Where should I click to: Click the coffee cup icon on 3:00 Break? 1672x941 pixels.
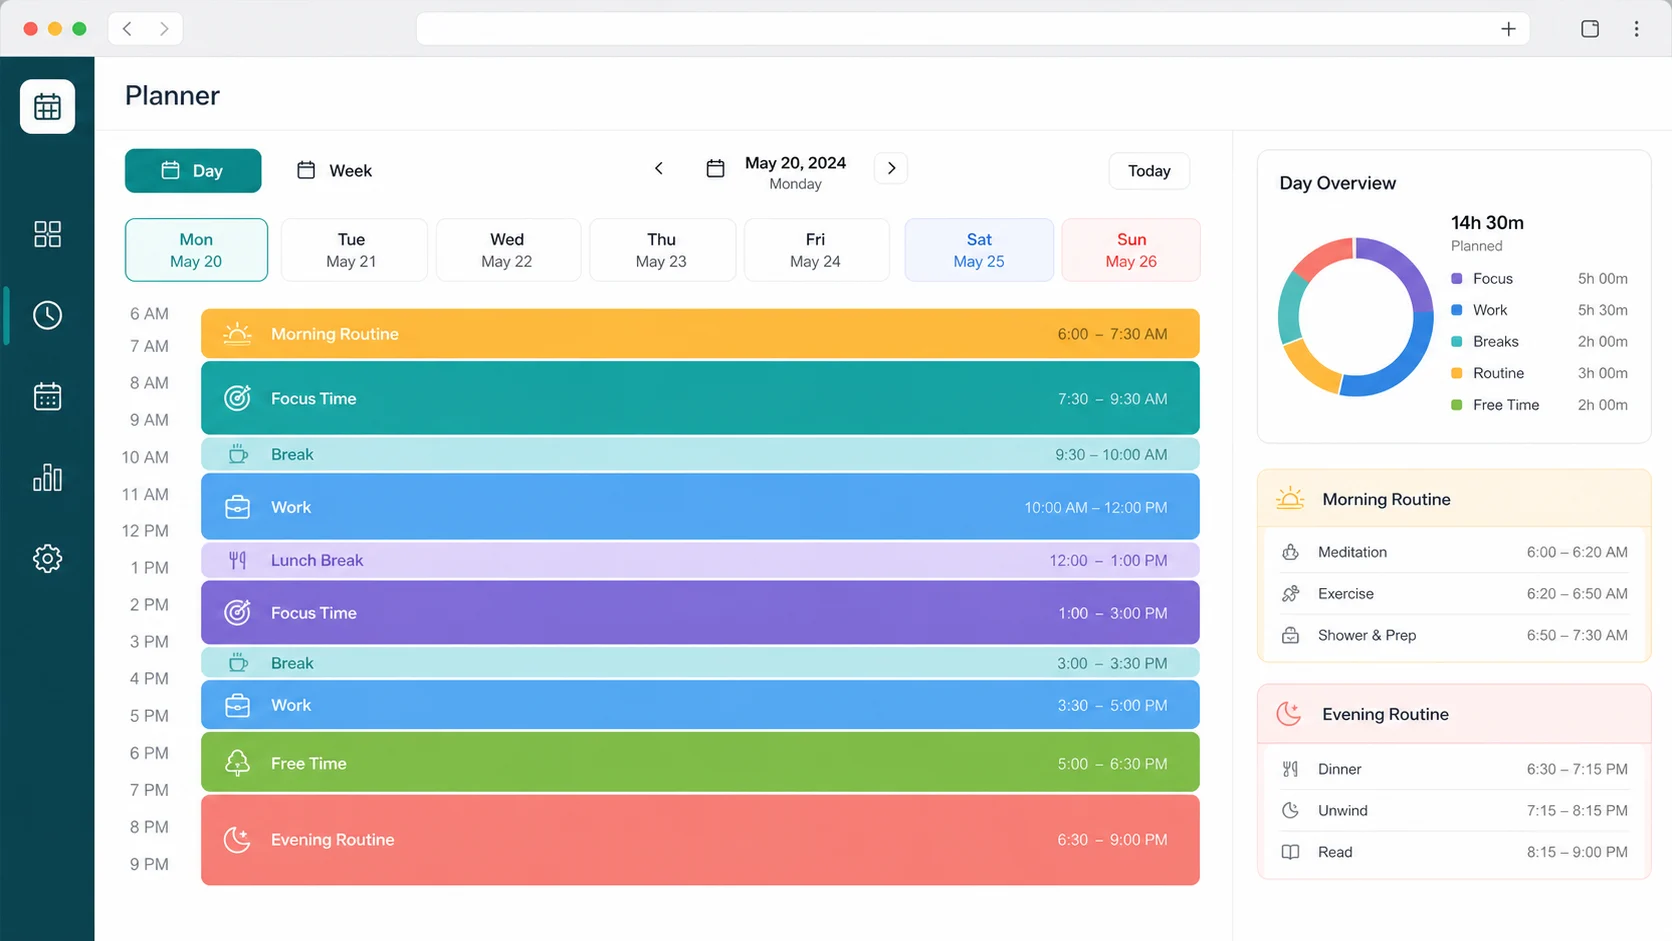point(237,663)
